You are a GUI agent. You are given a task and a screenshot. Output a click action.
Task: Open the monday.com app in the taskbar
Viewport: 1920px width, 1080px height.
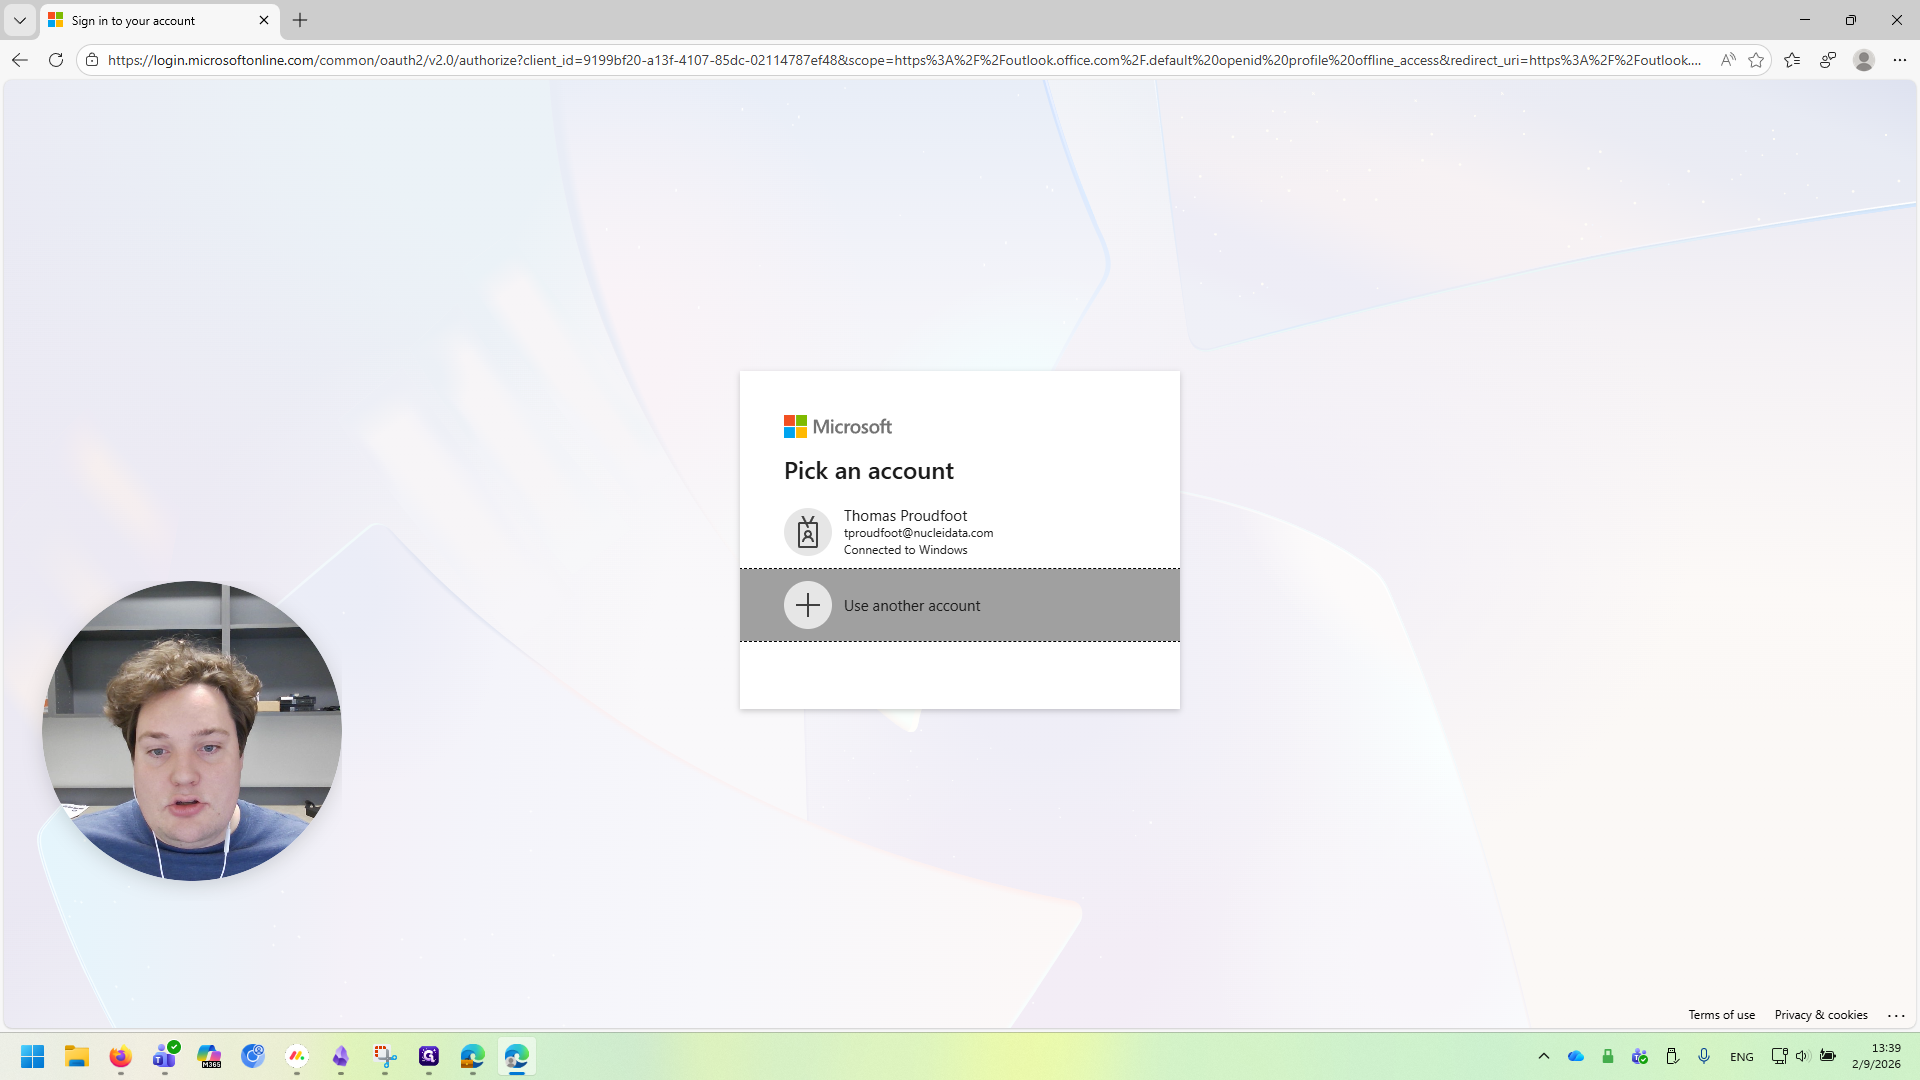[297, 1056]
